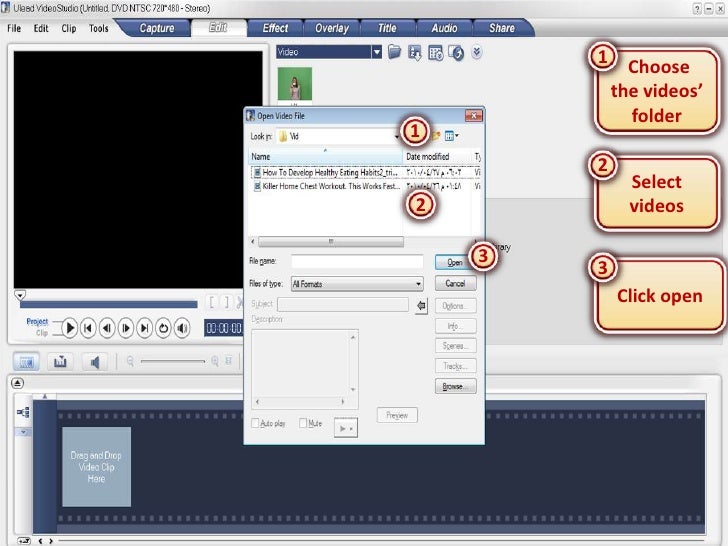Click the Date modified column header
This screenshot has height=546, width=728.
[x=437, y=156]
